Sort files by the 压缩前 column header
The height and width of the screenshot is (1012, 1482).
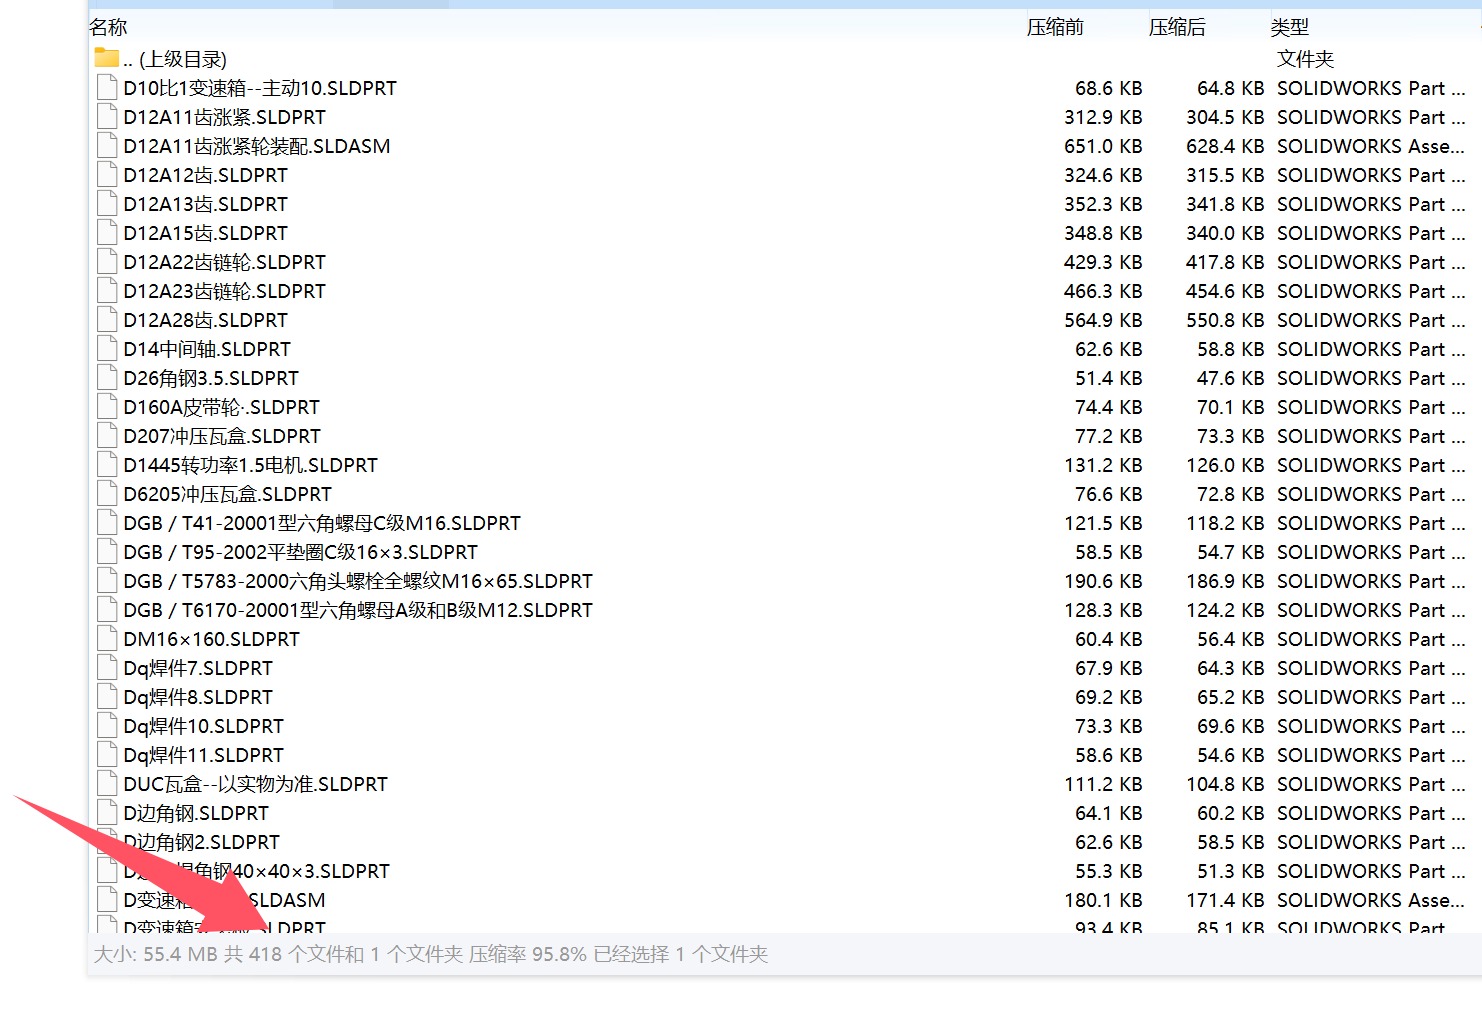pos(1055,27)
